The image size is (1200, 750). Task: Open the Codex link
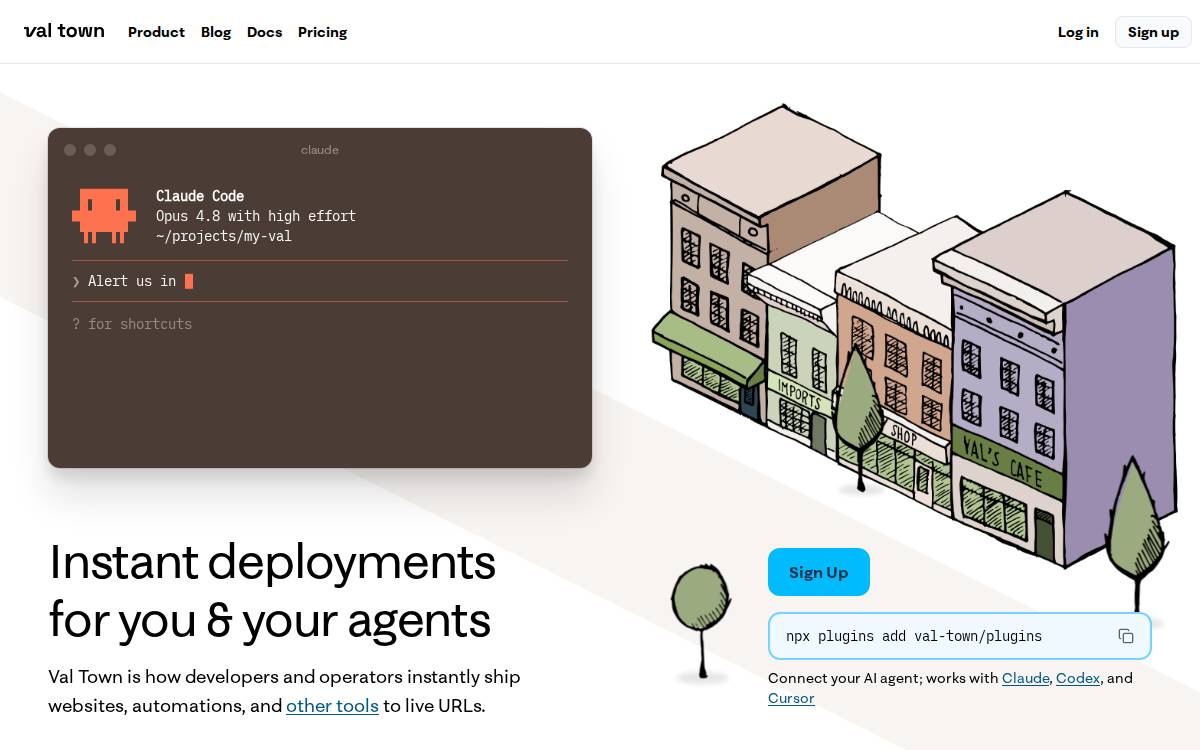click(x=1078, y=678)
